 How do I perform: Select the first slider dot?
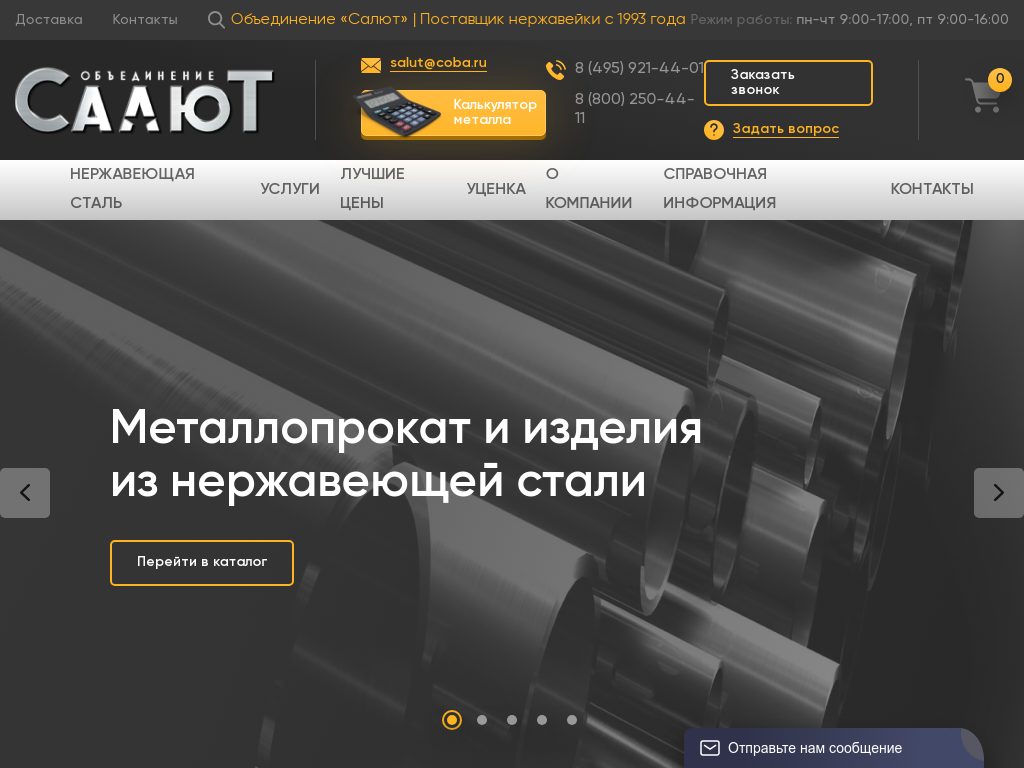pos(452,720)
